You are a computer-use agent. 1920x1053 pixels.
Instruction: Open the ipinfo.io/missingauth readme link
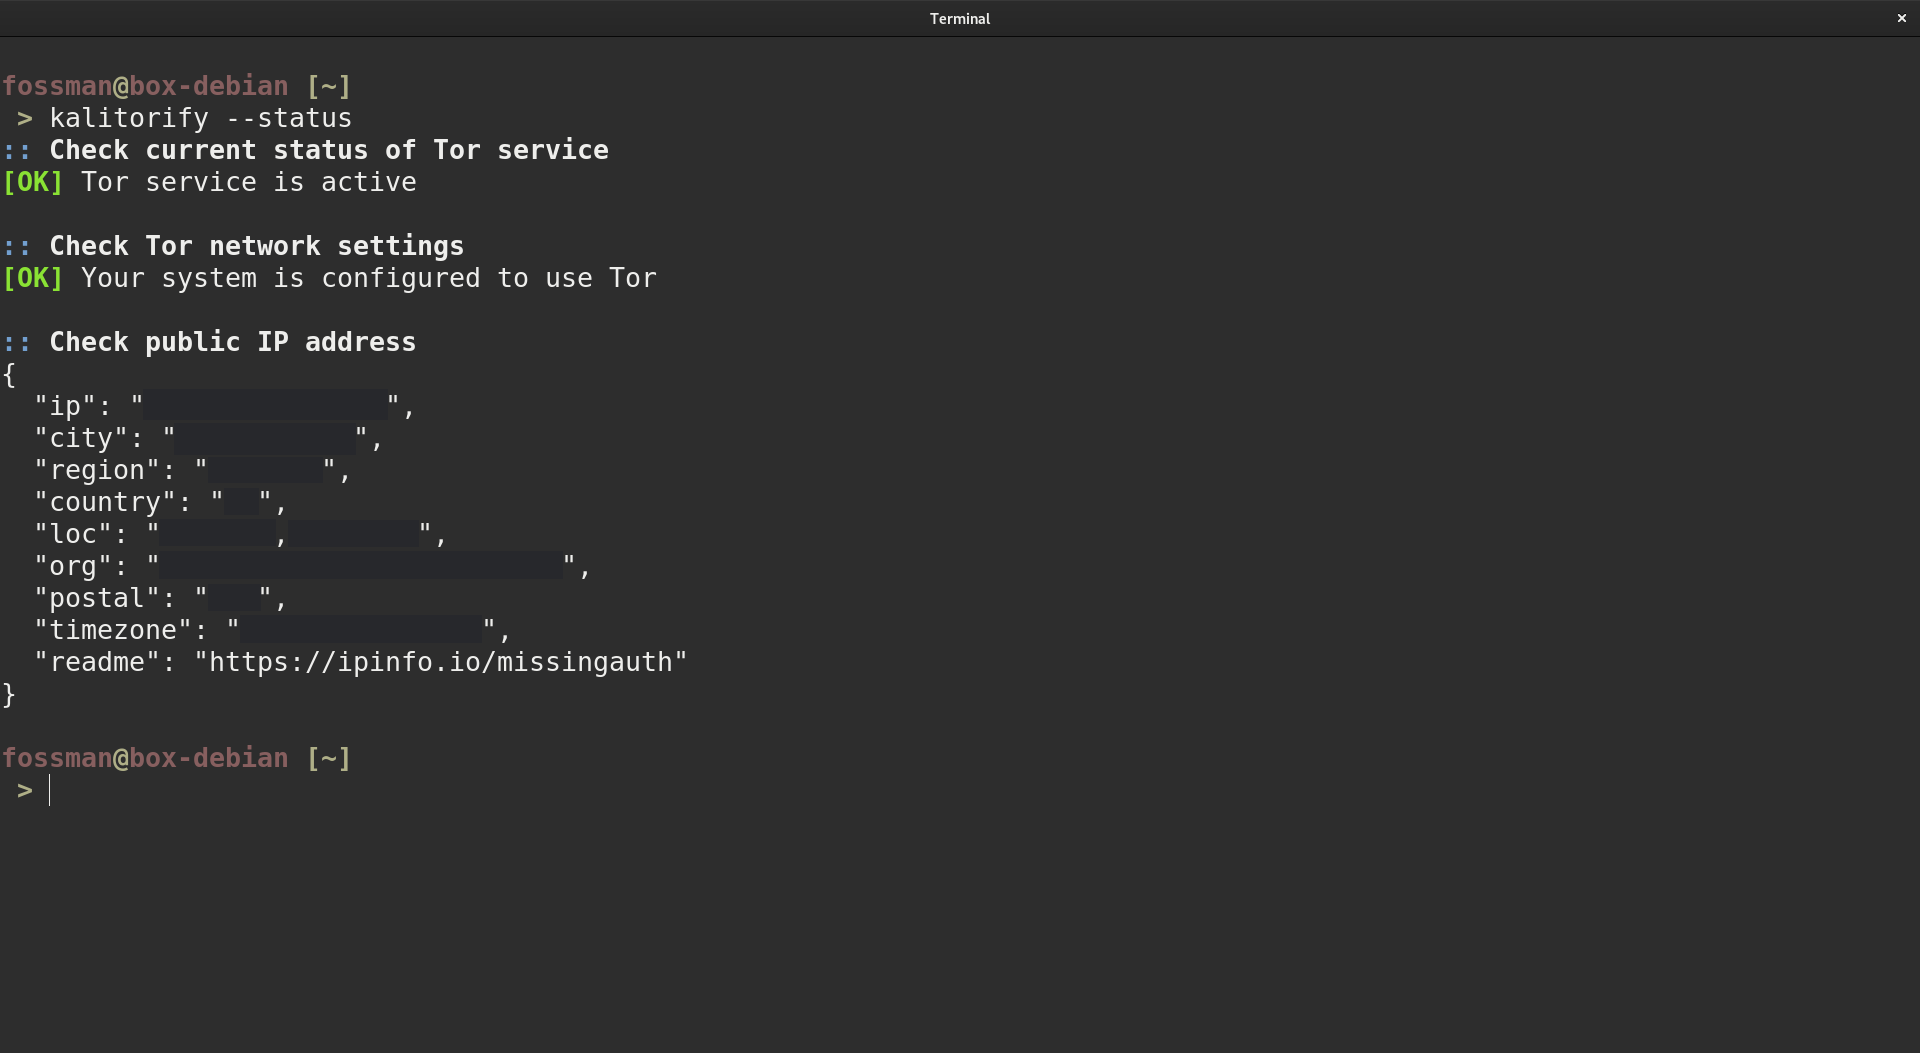pos(441,662)
